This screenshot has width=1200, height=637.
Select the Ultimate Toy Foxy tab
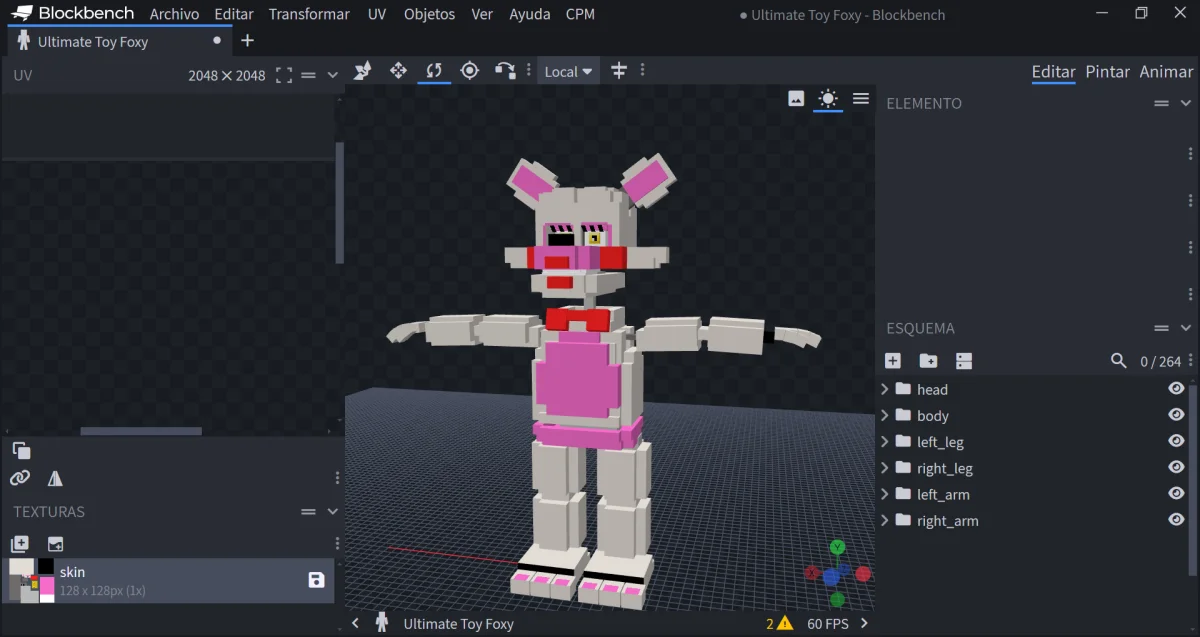(x=118, y=41)
